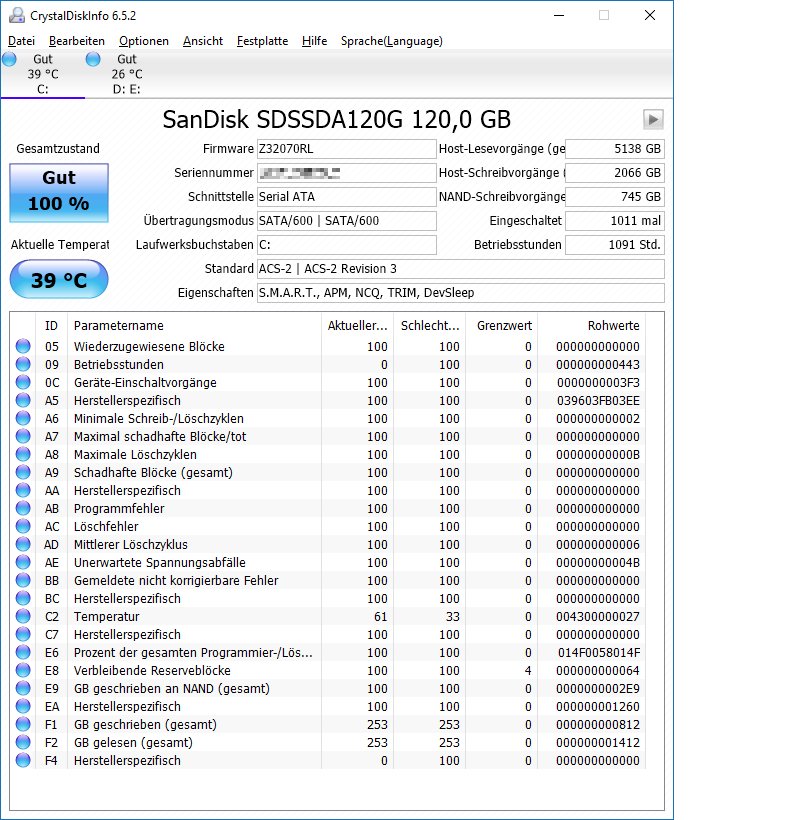Click the 39 °C temperature button
Screen dimensions: 800x820
tap(59, 280)
